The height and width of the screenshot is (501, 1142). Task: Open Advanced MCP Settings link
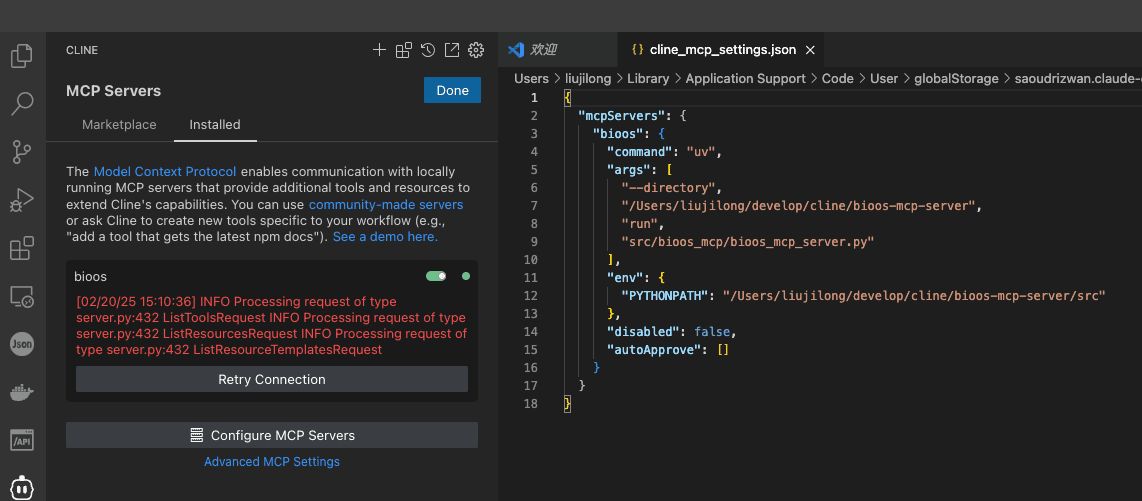pyautogui.click(x=272, y=462)
